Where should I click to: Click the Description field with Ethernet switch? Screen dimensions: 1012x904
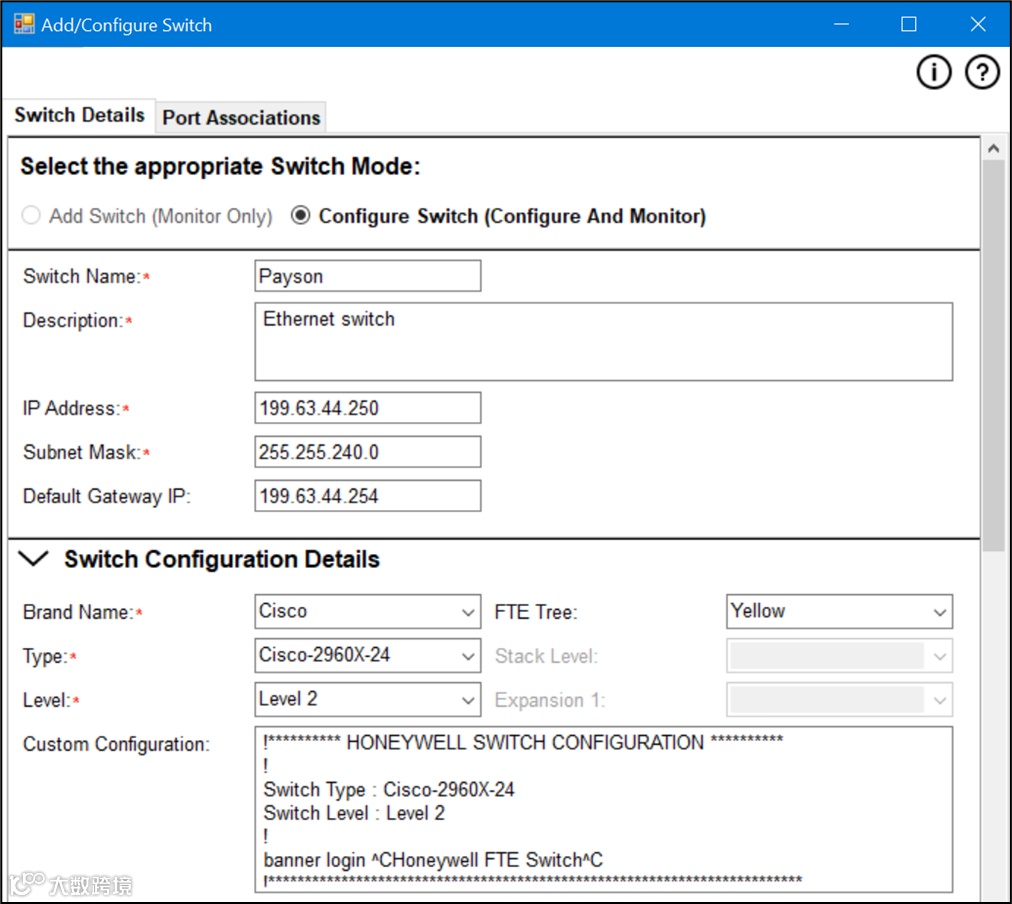click(603, 341)
